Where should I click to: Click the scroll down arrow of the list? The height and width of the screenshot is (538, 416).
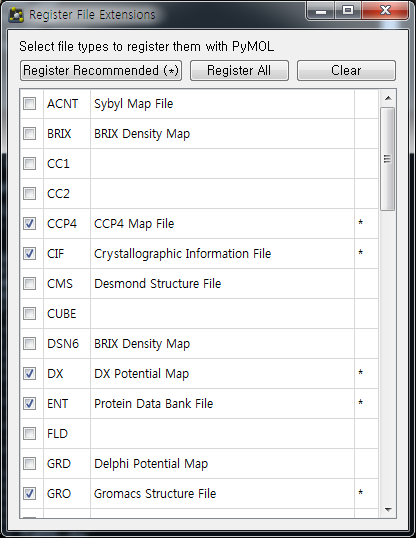388,510
